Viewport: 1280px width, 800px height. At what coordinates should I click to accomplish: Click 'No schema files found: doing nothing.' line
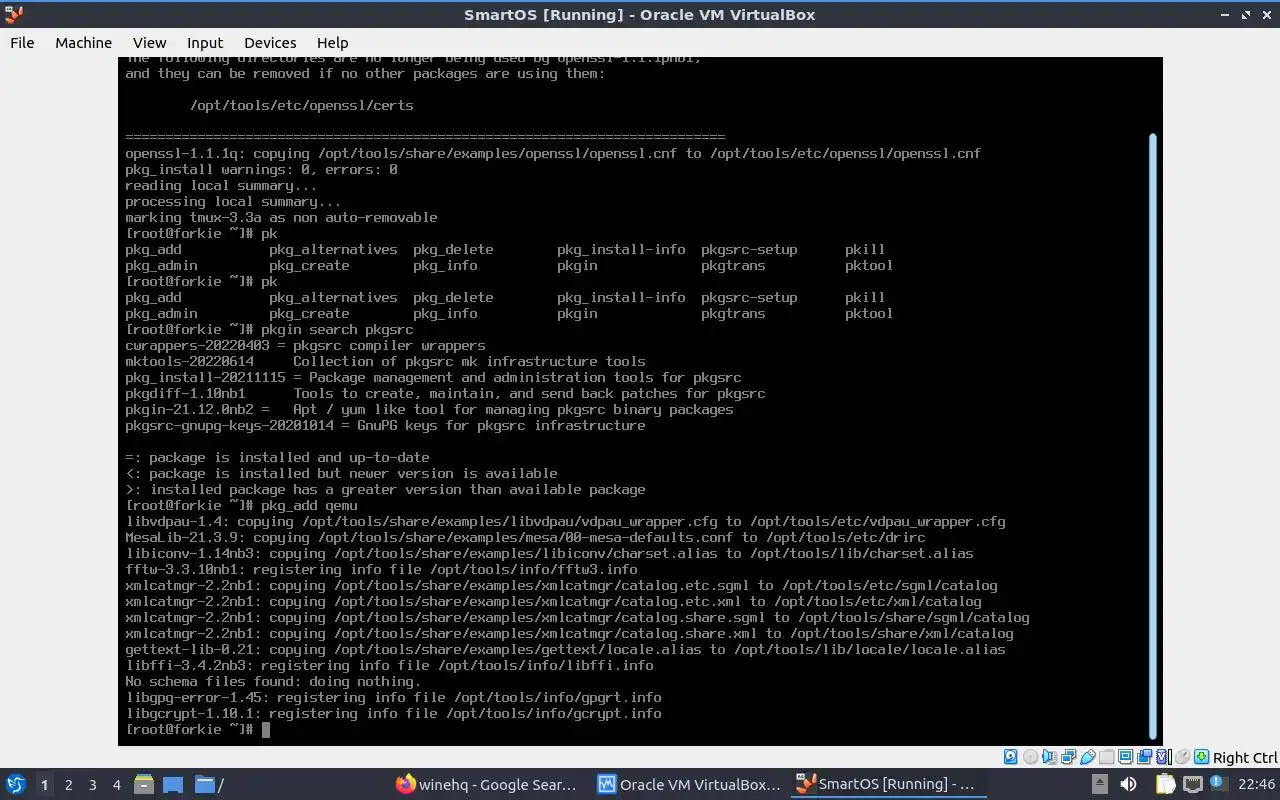pos(273,681)
